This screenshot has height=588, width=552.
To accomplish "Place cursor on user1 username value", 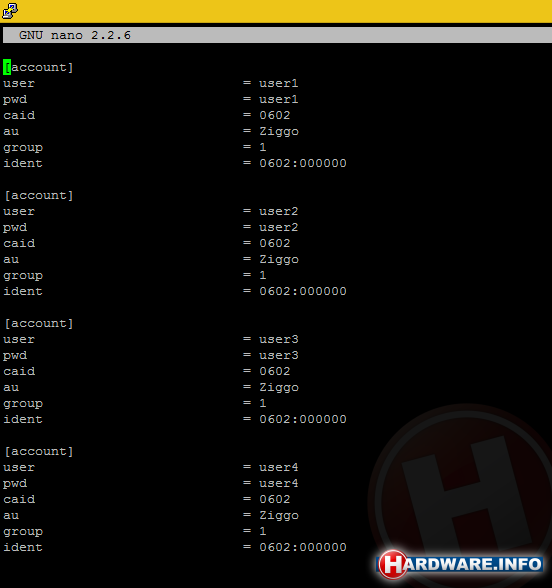I will tap(279, 83).
